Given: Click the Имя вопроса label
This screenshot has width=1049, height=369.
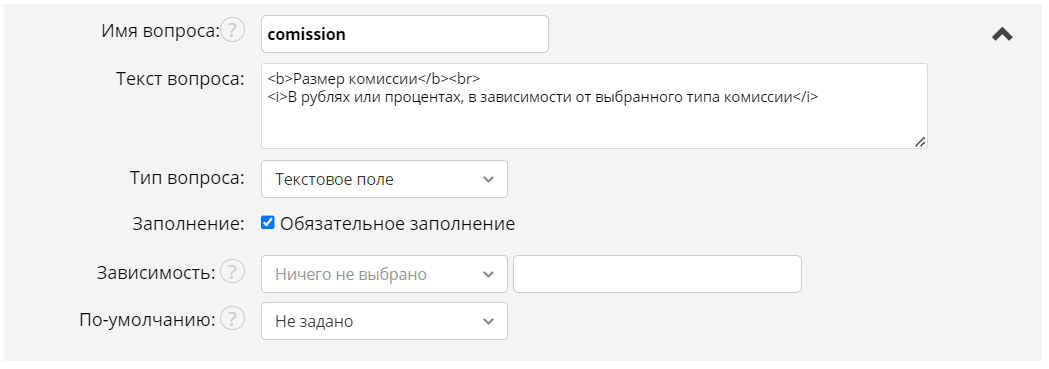Looking at the screenshot, I should [161, 31].
